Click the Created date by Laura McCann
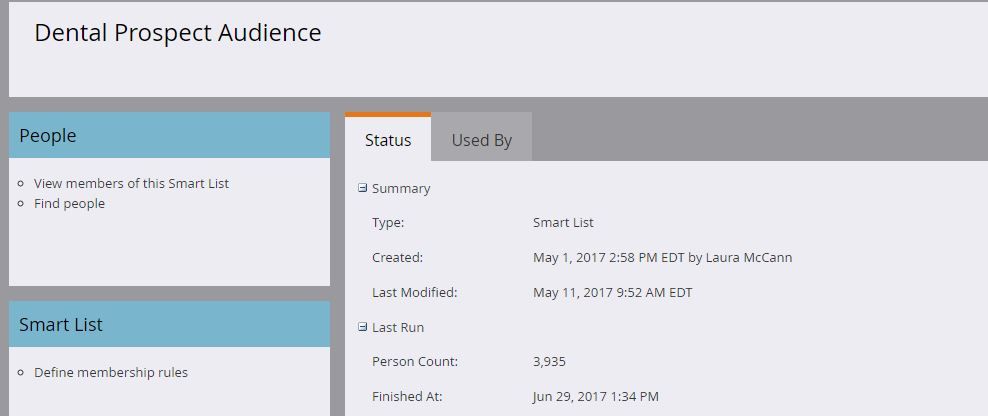Viewport: 988px width, 416px height. tap(663, 257)
